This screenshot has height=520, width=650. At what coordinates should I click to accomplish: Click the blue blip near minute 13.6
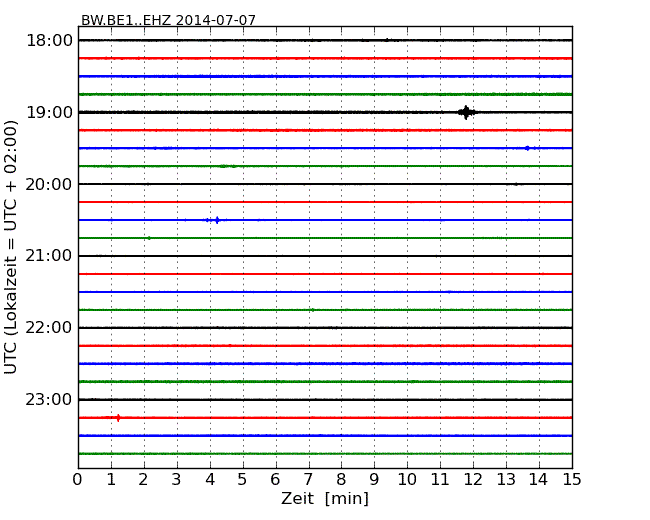[527, 148]
